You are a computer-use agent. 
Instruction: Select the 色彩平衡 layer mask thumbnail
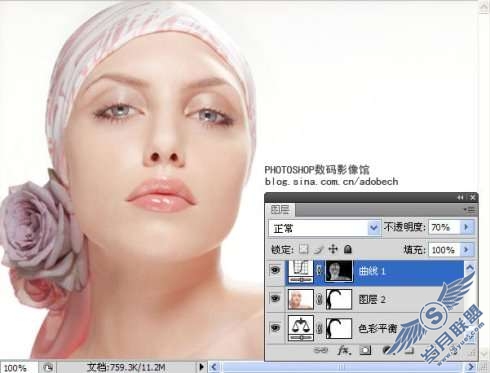(339, 328)
